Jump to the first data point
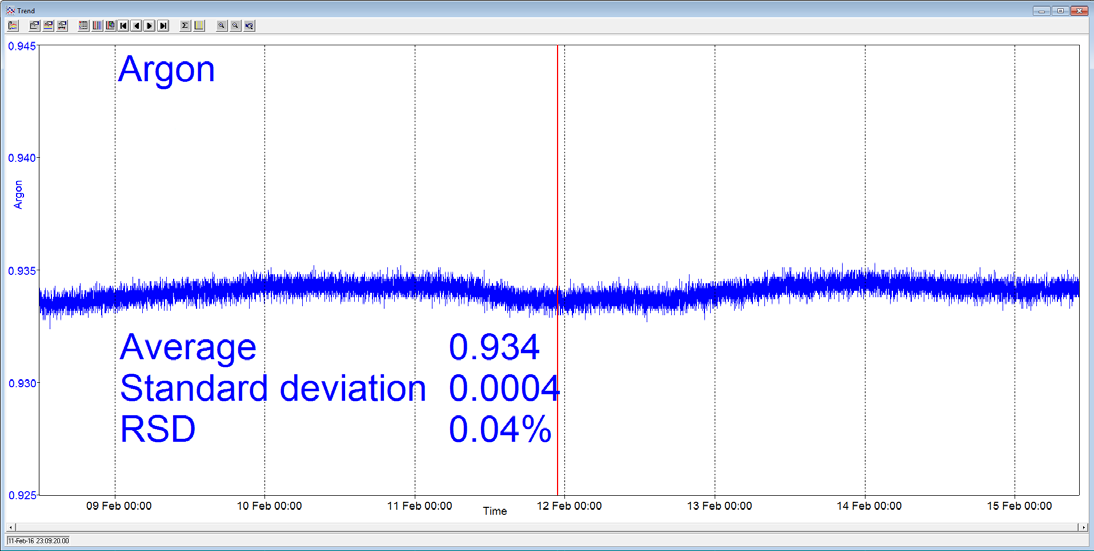The width and height of the screenshot is (1094, 551). [124, 26]
